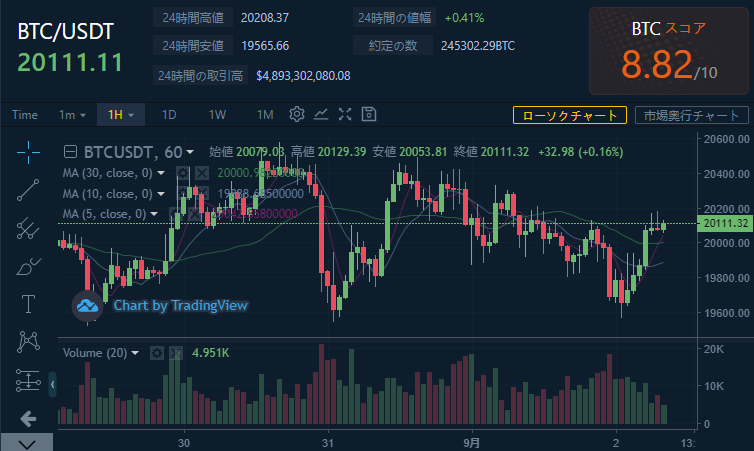Select the crosshair cursor tool
754x451 pixels.
pos(28,151)
